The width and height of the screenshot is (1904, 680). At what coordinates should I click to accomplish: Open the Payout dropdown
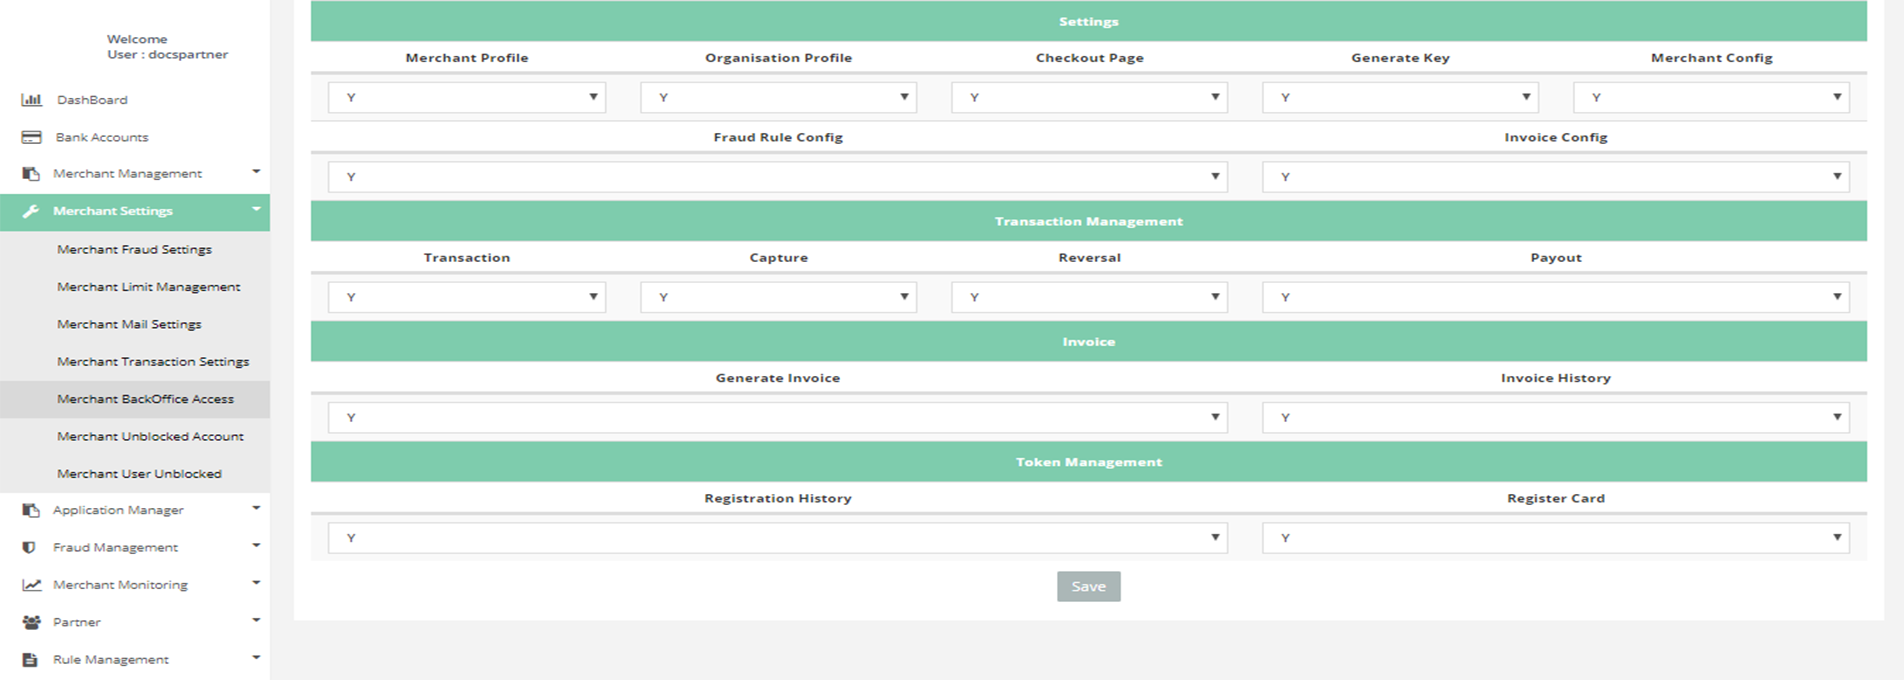click(1555, 297)
